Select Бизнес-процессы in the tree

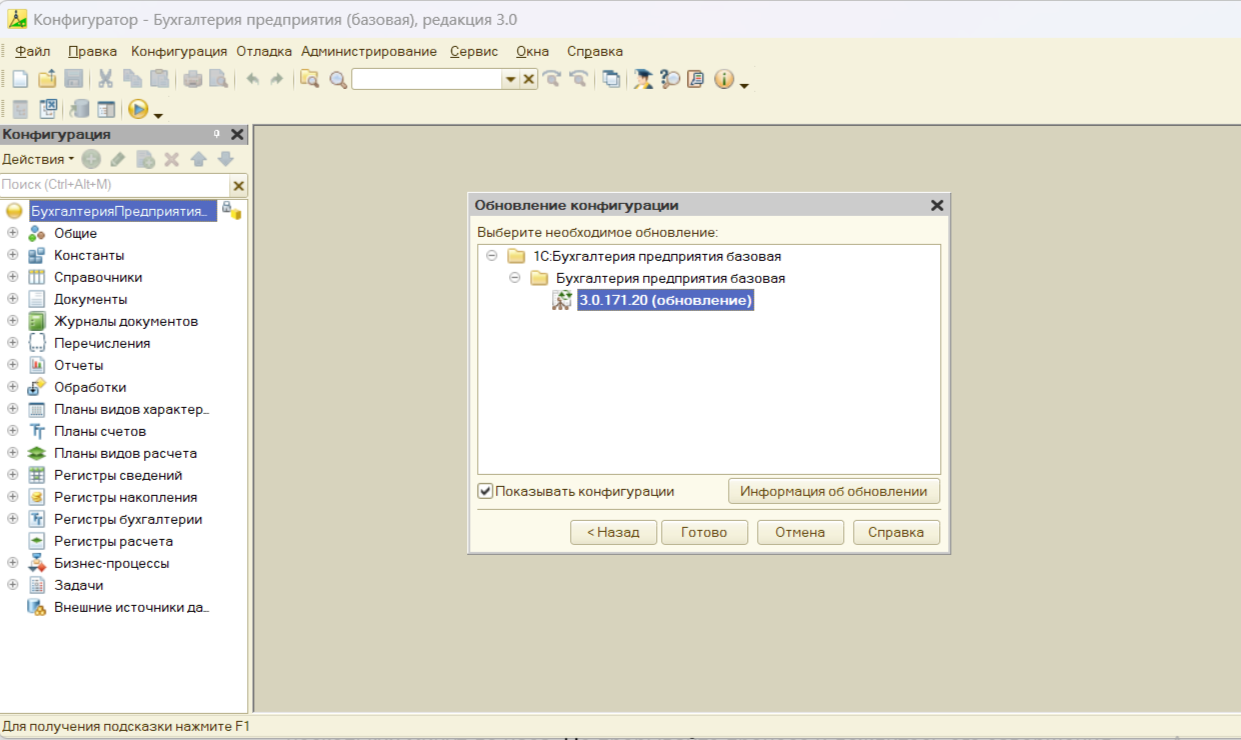click(111, 563)
